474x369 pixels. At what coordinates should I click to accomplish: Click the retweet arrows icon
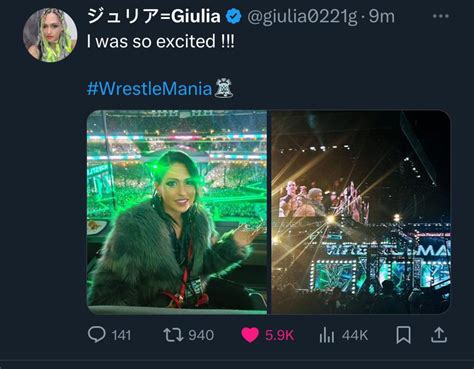(x=173, y=335)
